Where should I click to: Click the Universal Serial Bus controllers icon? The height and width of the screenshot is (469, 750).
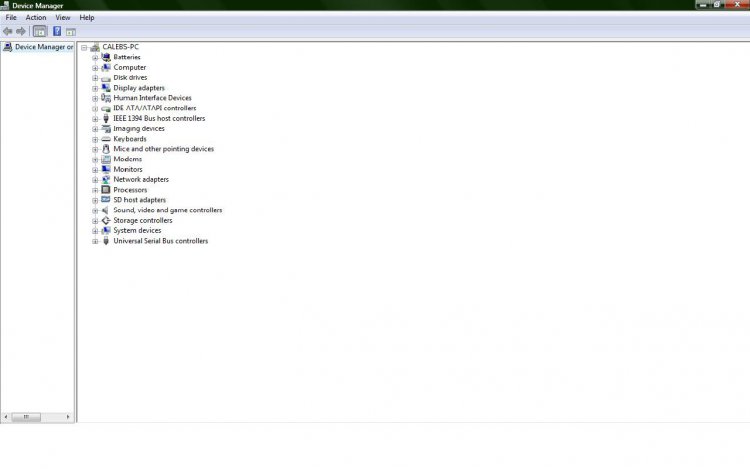(106, 241)
